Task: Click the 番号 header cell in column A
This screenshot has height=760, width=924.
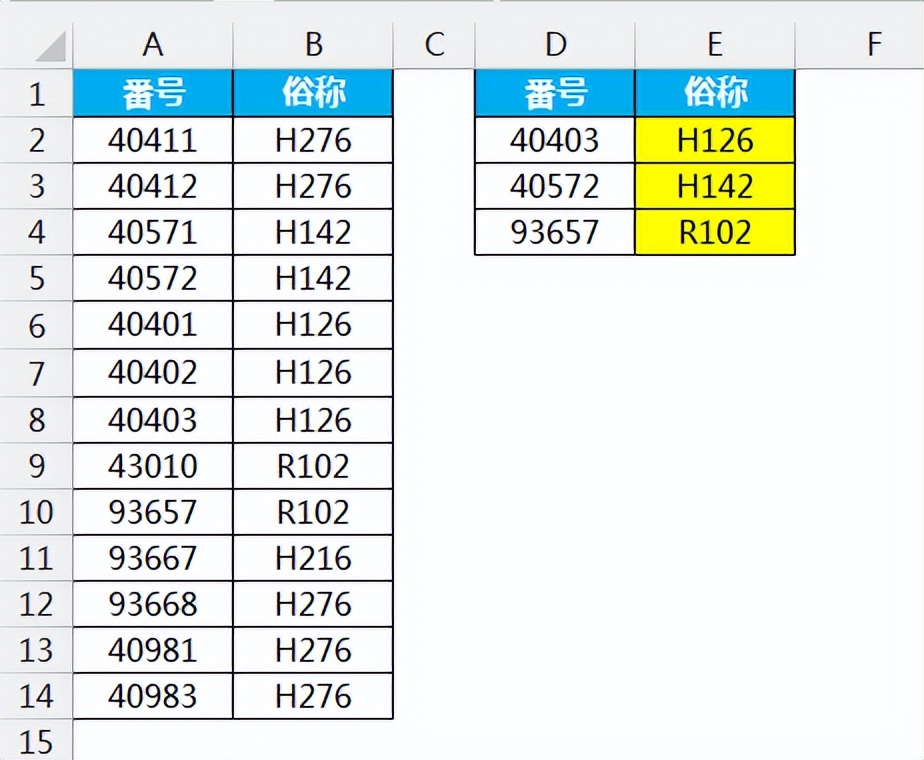Action: (153, 94)
